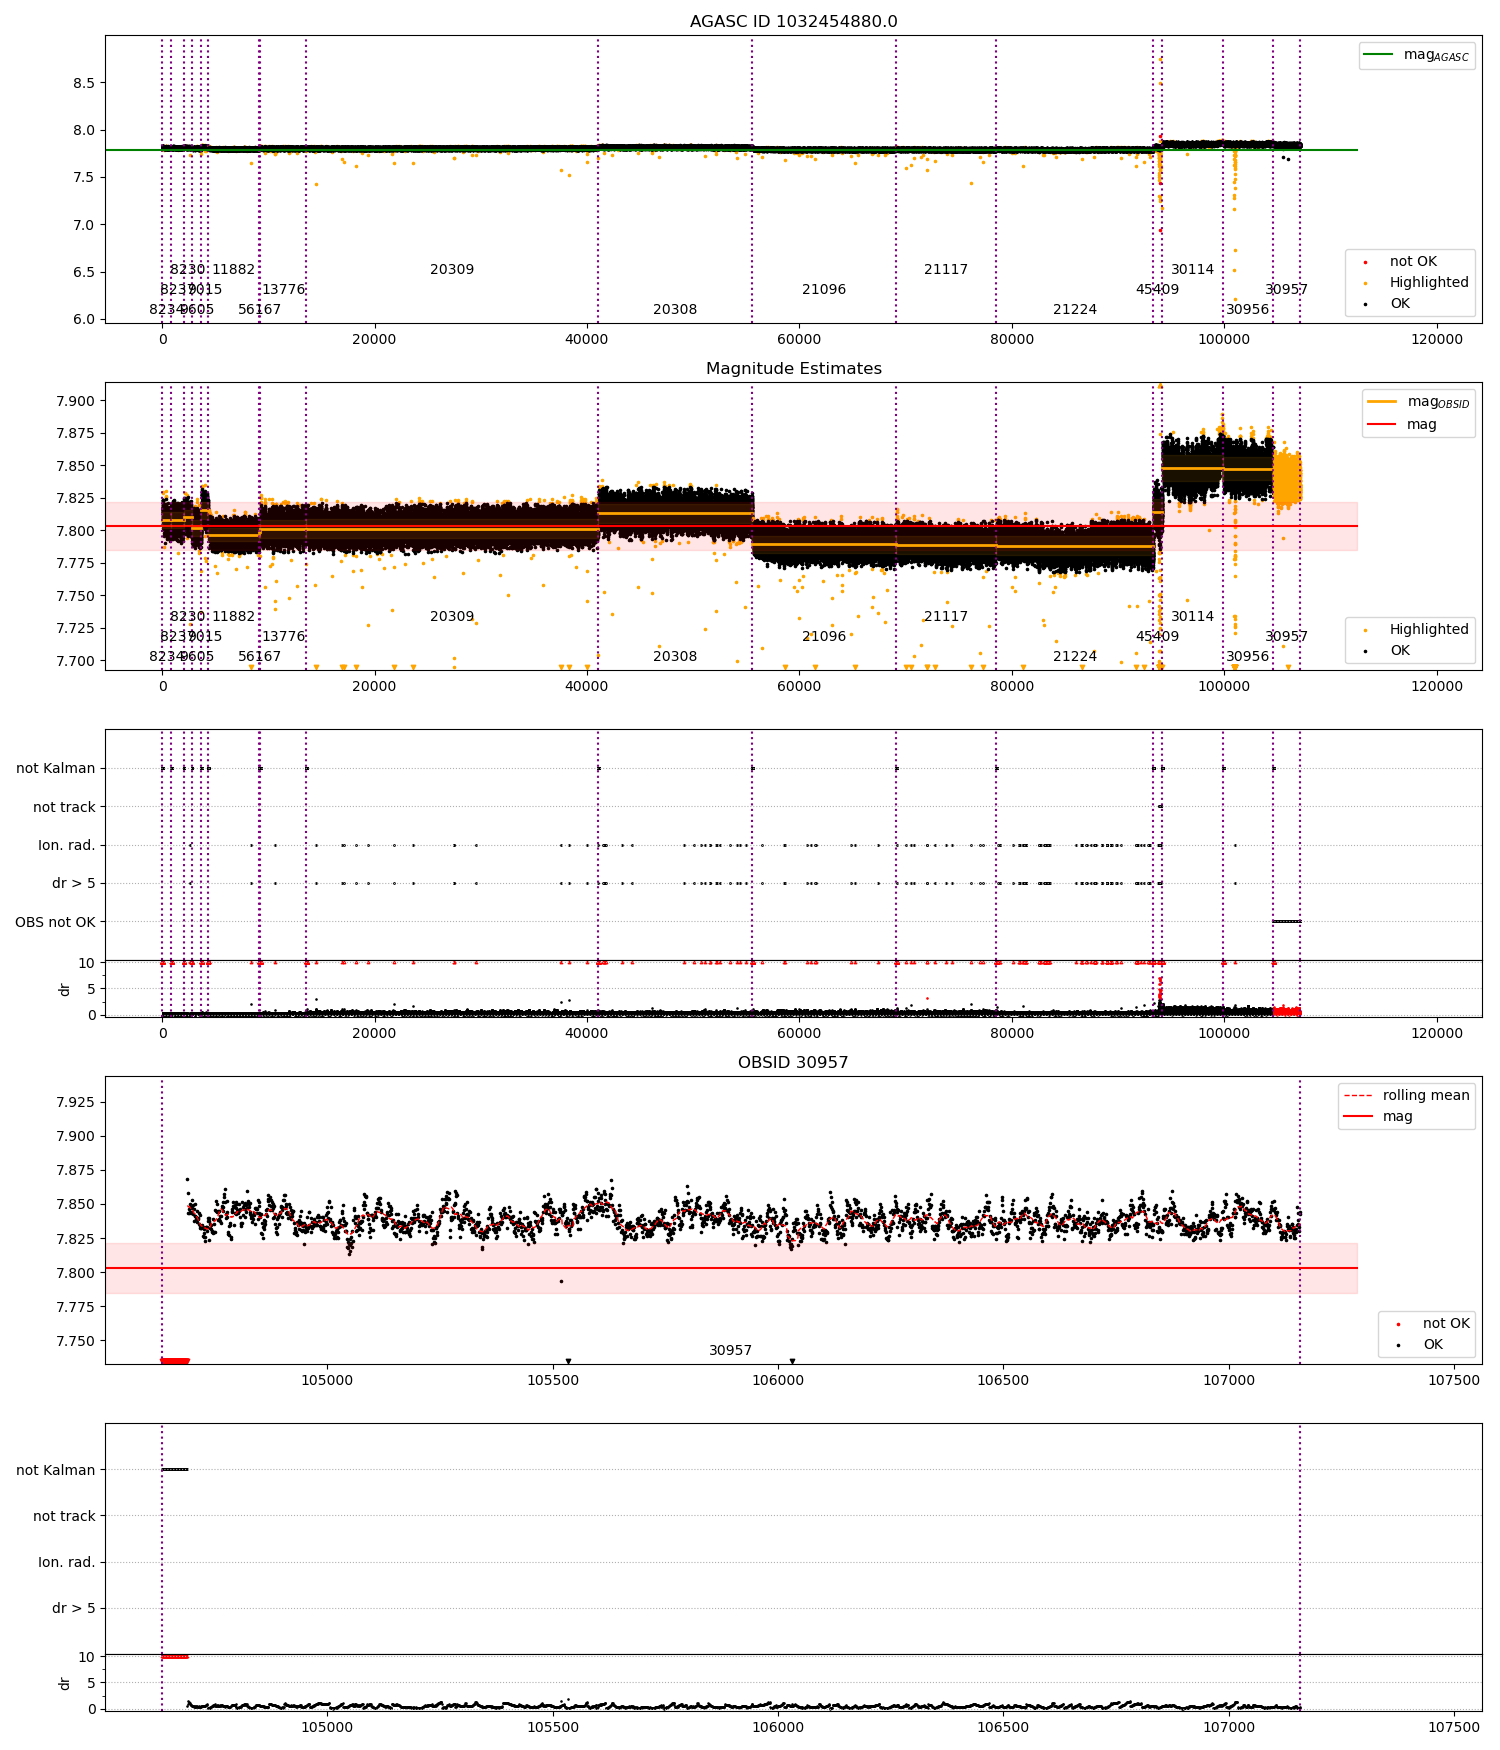Click the title 'AGASC ID 1032454880.0'
This screenshot has height=1750, width=1500.
pyautogui.click(x=793, y=22)
